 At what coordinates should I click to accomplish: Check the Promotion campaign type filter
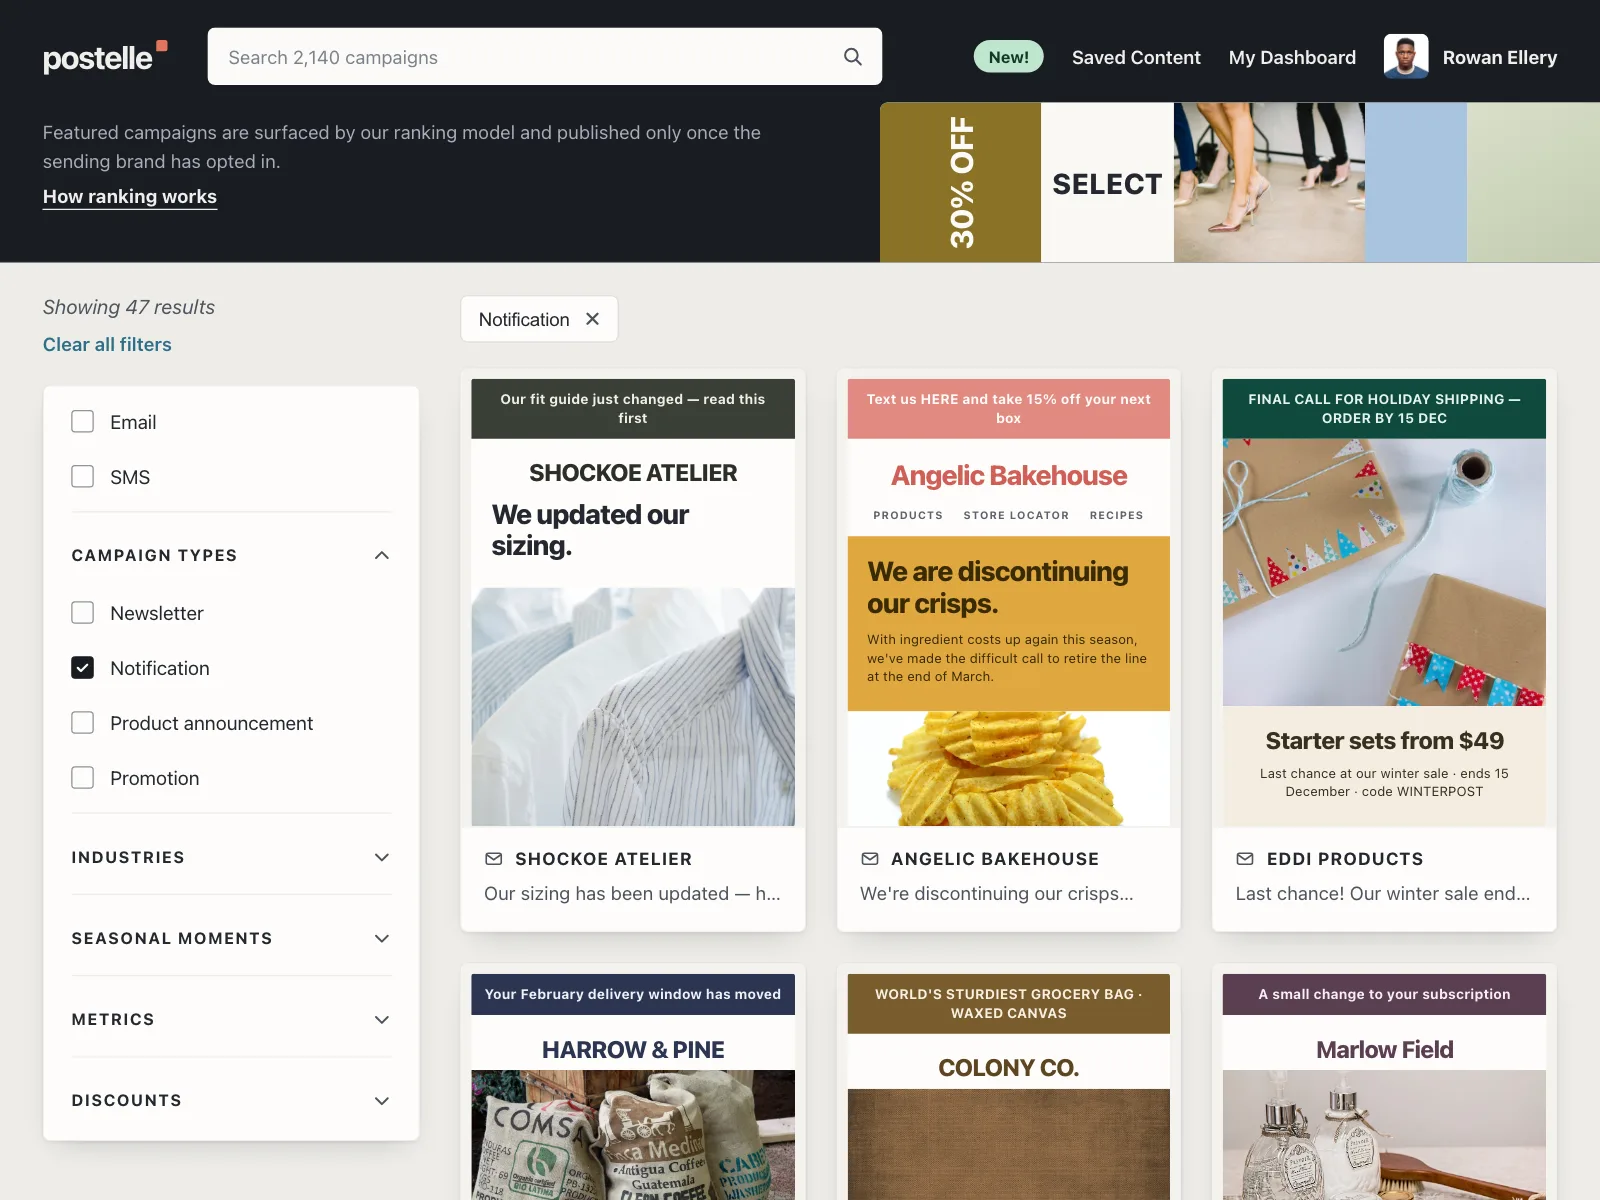(83, 778)
